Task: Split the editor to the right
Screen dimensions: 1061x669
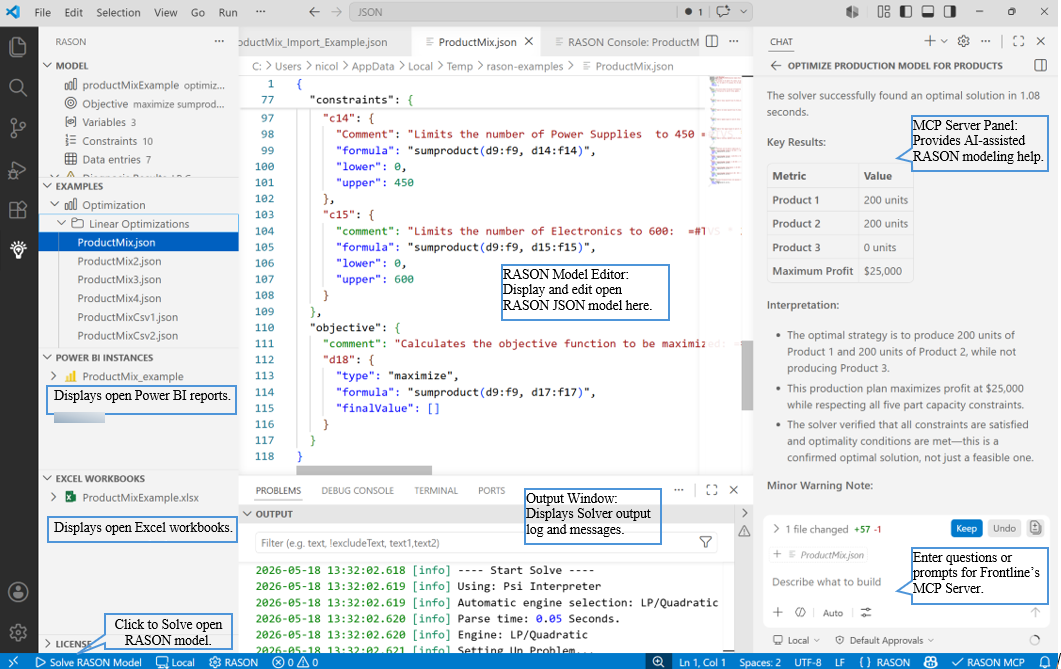Action: [x=712, y=41]
